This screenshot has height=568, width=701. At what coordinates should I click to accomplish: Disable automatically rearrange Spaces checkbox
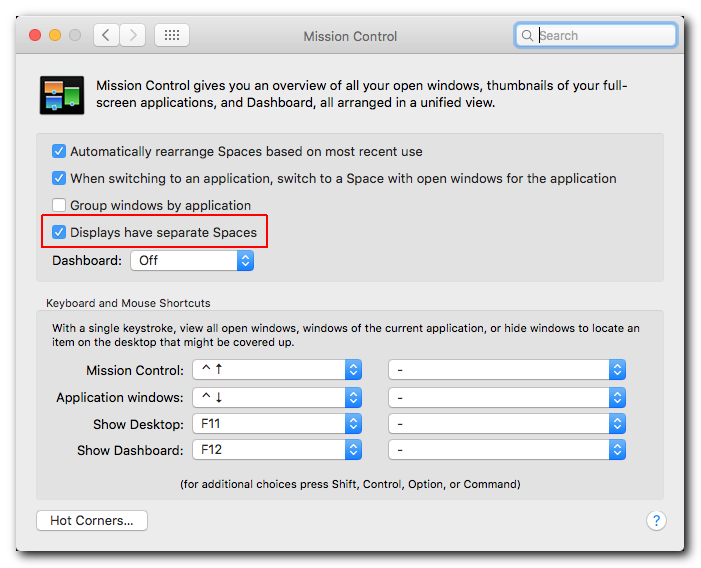[x=59, y=152]
